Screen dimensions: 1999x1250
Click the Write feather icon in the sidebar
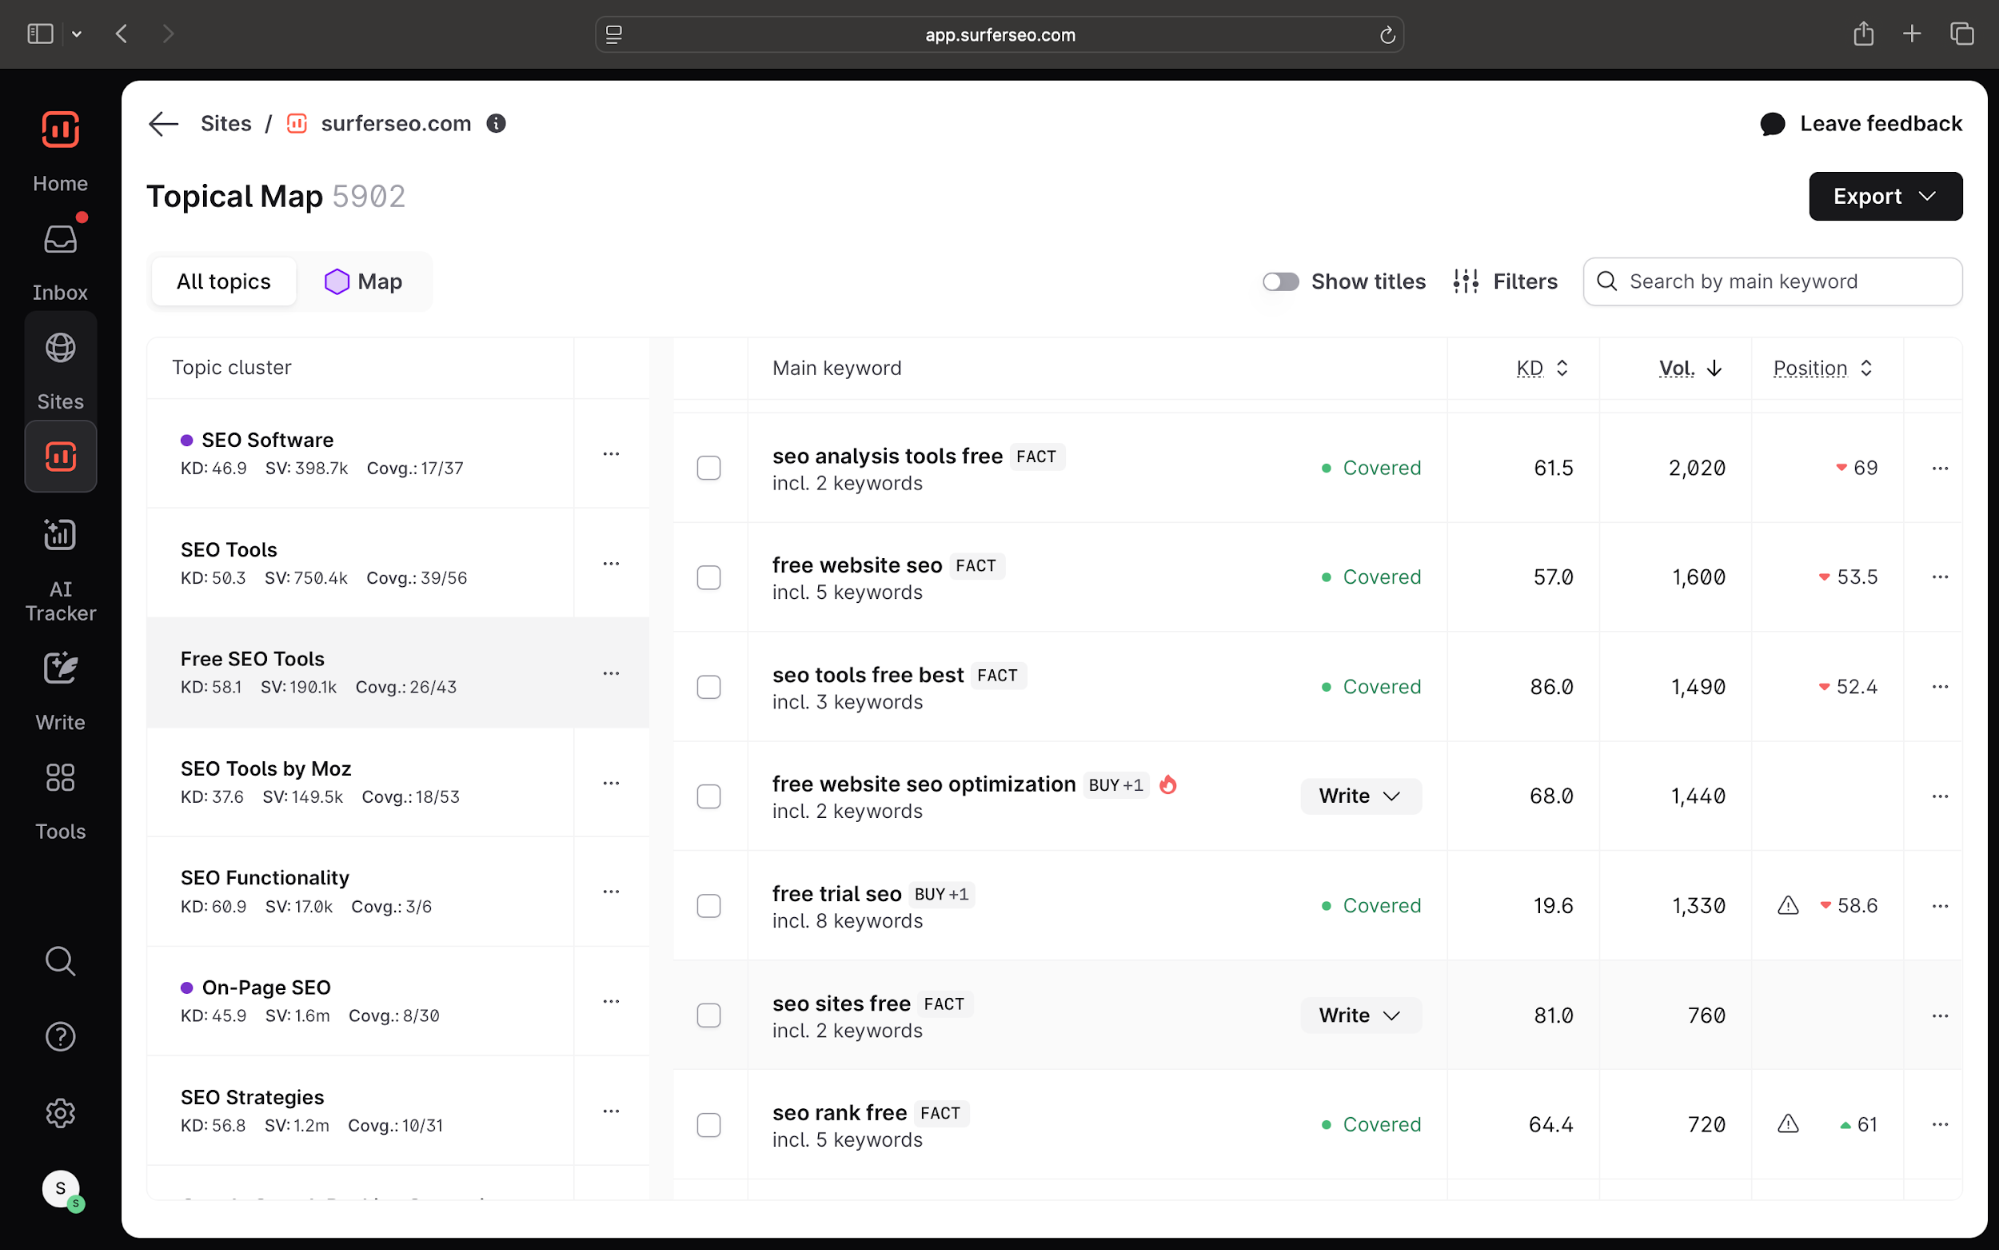pyautogui.click(x=60, y=668)
